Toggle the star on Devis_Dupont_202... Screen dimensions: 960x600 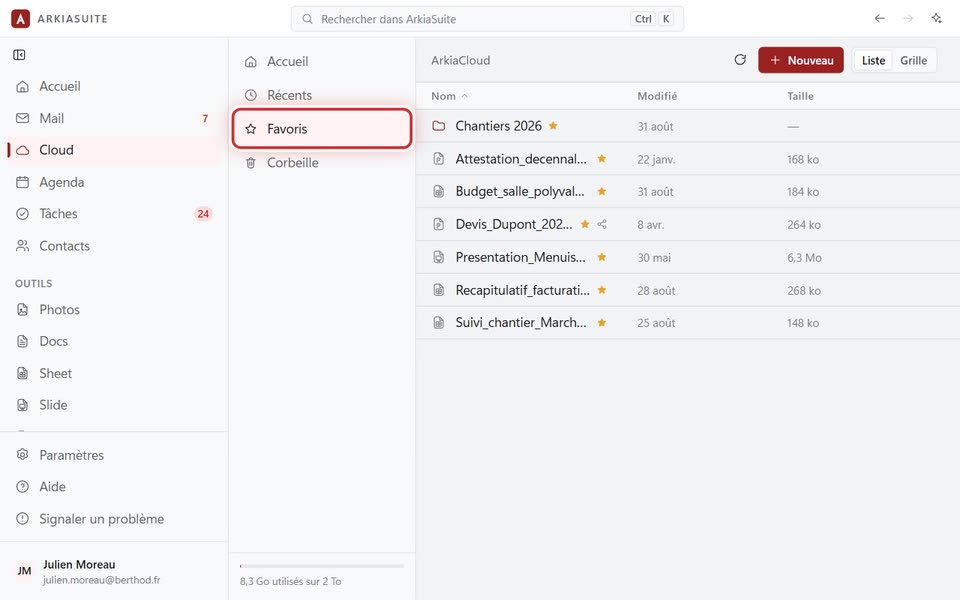click(585, 224)
